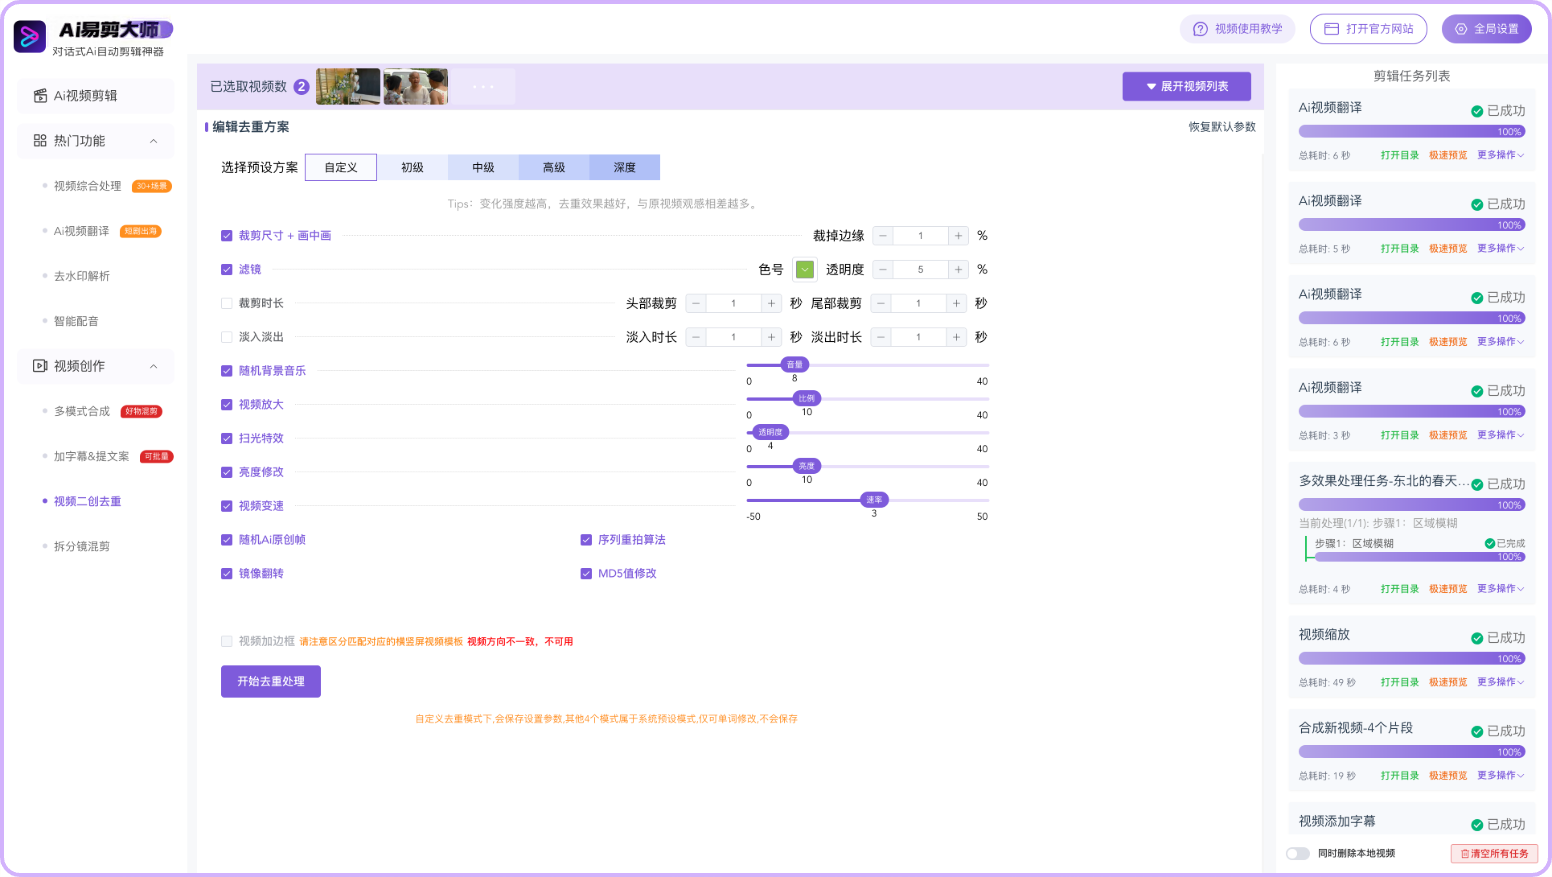Select the 初级 preset tab
The width and height of the screenshot is (1552, 877).
click(x=412, y=168)
